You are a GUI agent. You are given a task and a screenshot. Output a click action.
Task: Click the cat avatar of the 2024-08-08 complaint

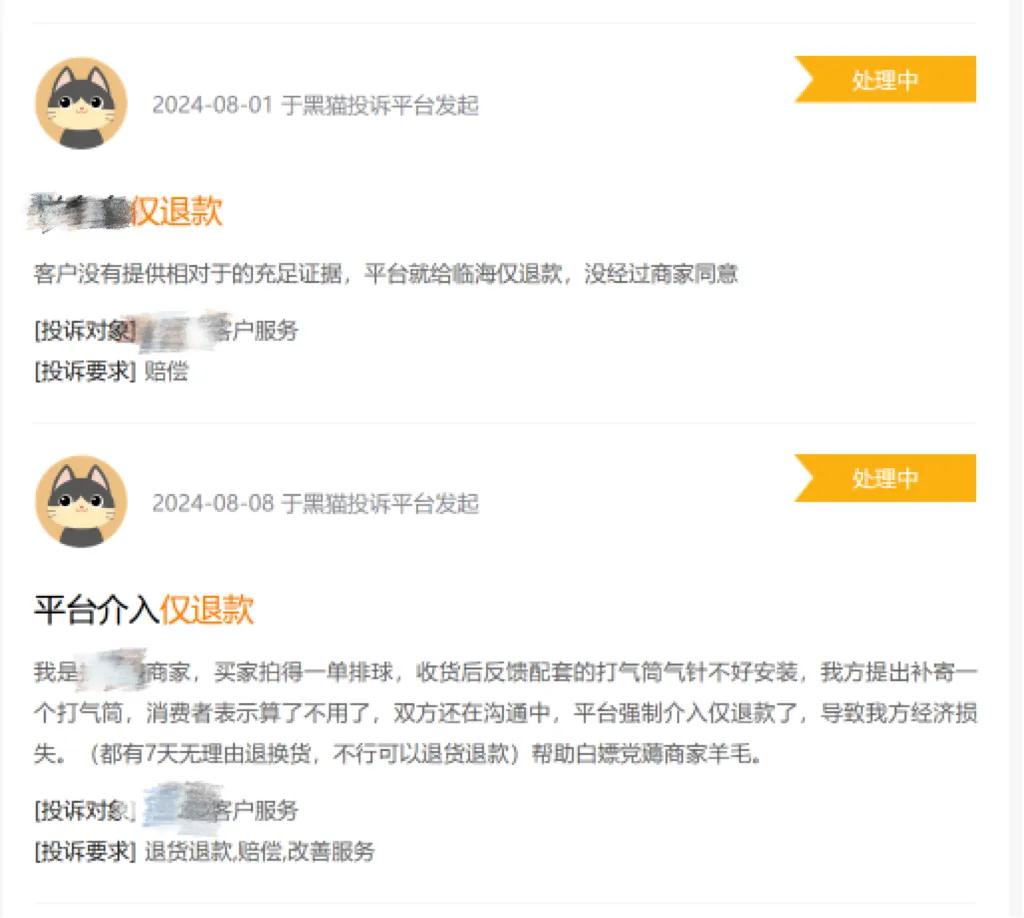tap(81, 501)
